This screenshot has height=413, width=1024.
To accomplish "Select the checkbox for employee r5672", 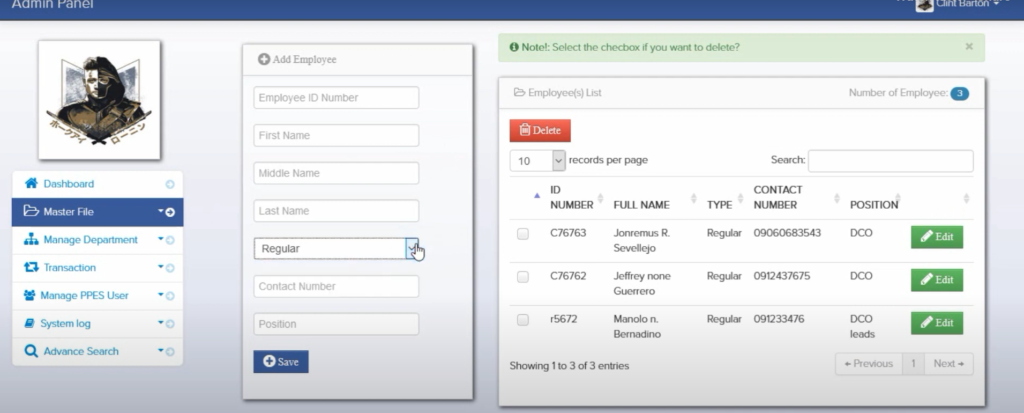I will pos(522,320).
